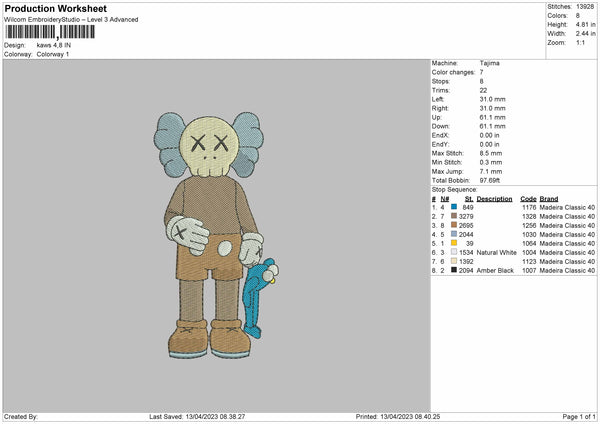
Task: Click the yellow thread swatch for code 1064
Action: pos(454,243)
